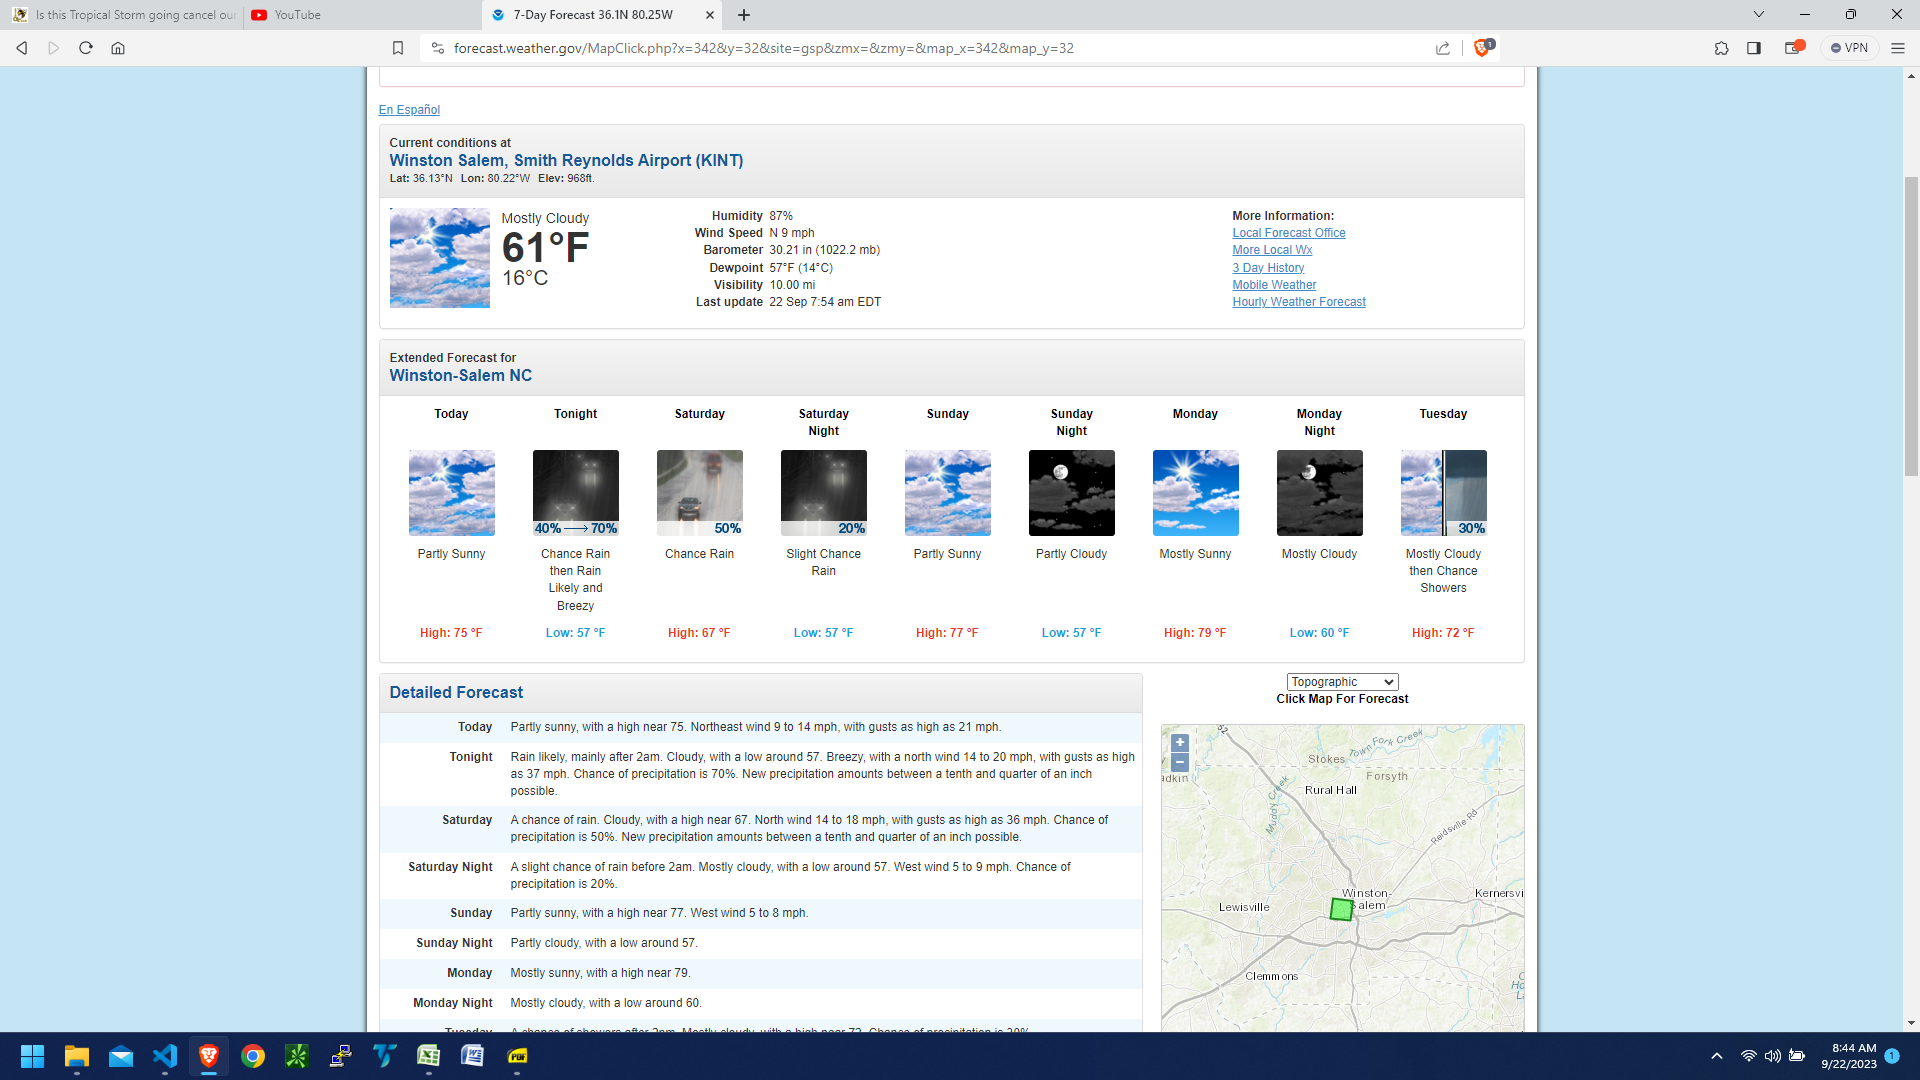This screenshot has width=1920, height=1080.
Task: Reload the forecast page
Action: point(86,48)
